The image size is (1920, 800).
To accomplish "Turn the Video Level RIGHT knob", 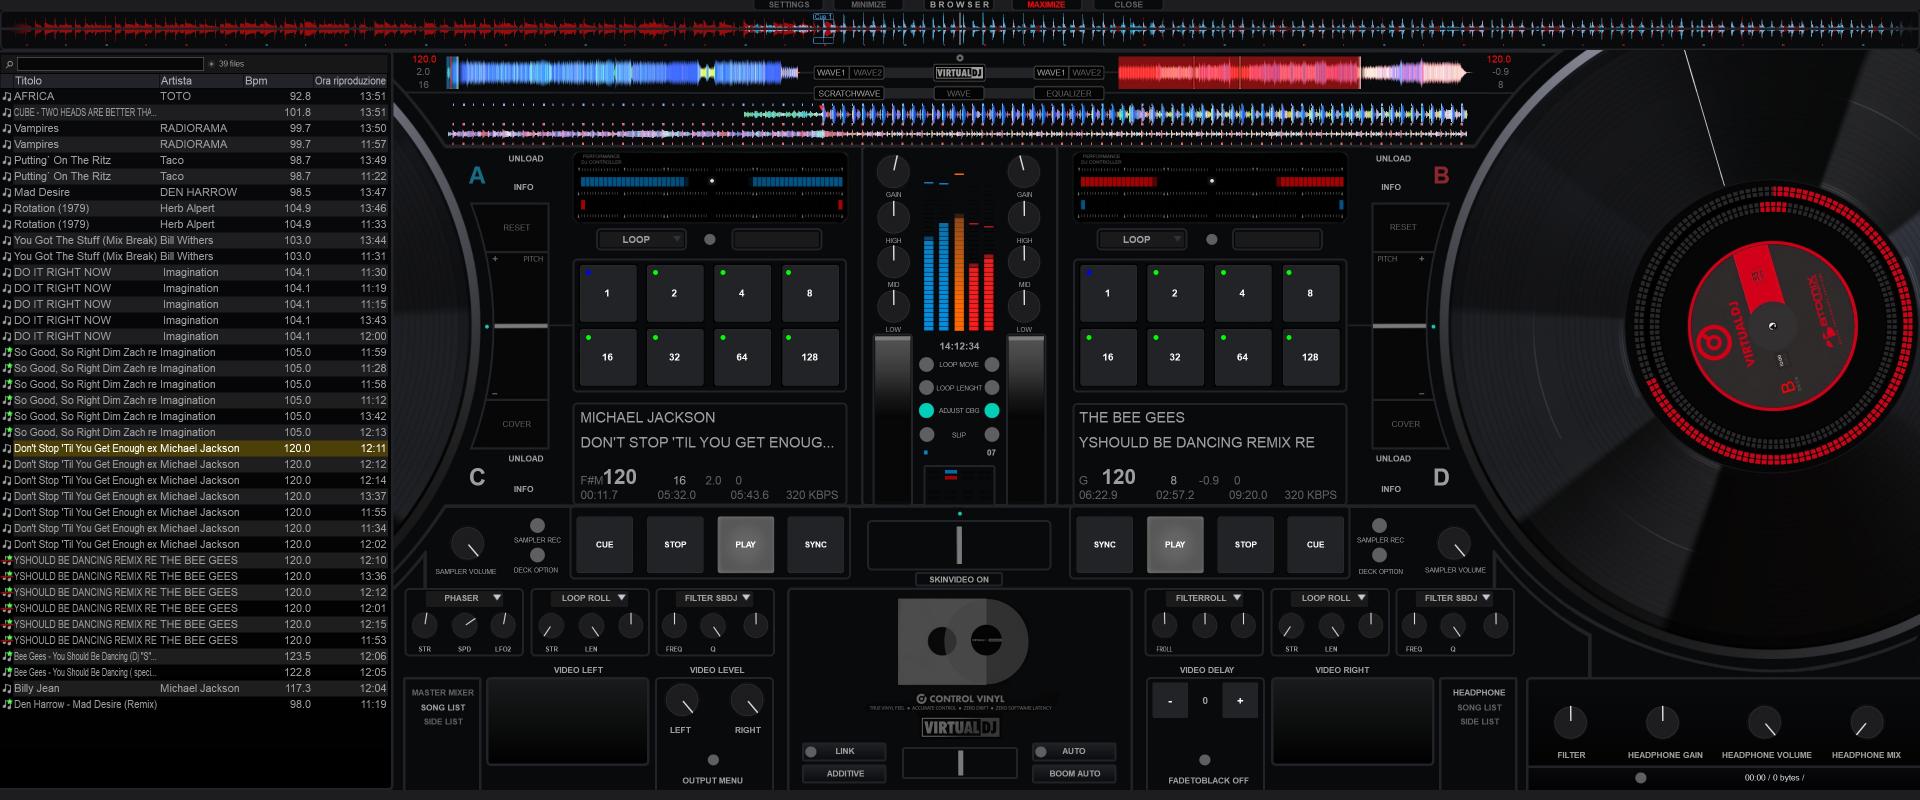I will pos(747,701).
